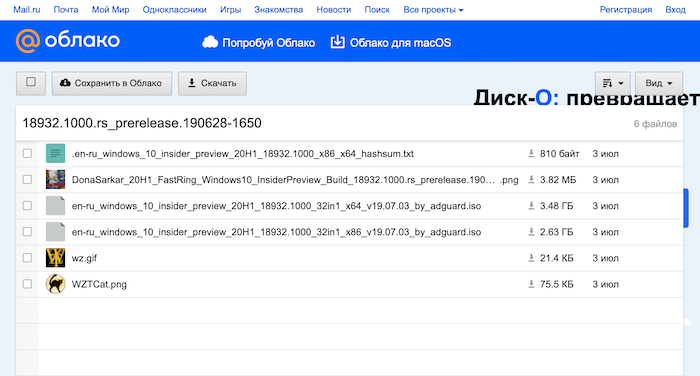The height and width of the screenshot is (376, 700).
Task: Open the Вид view dropdown
Action: [659, 84]
